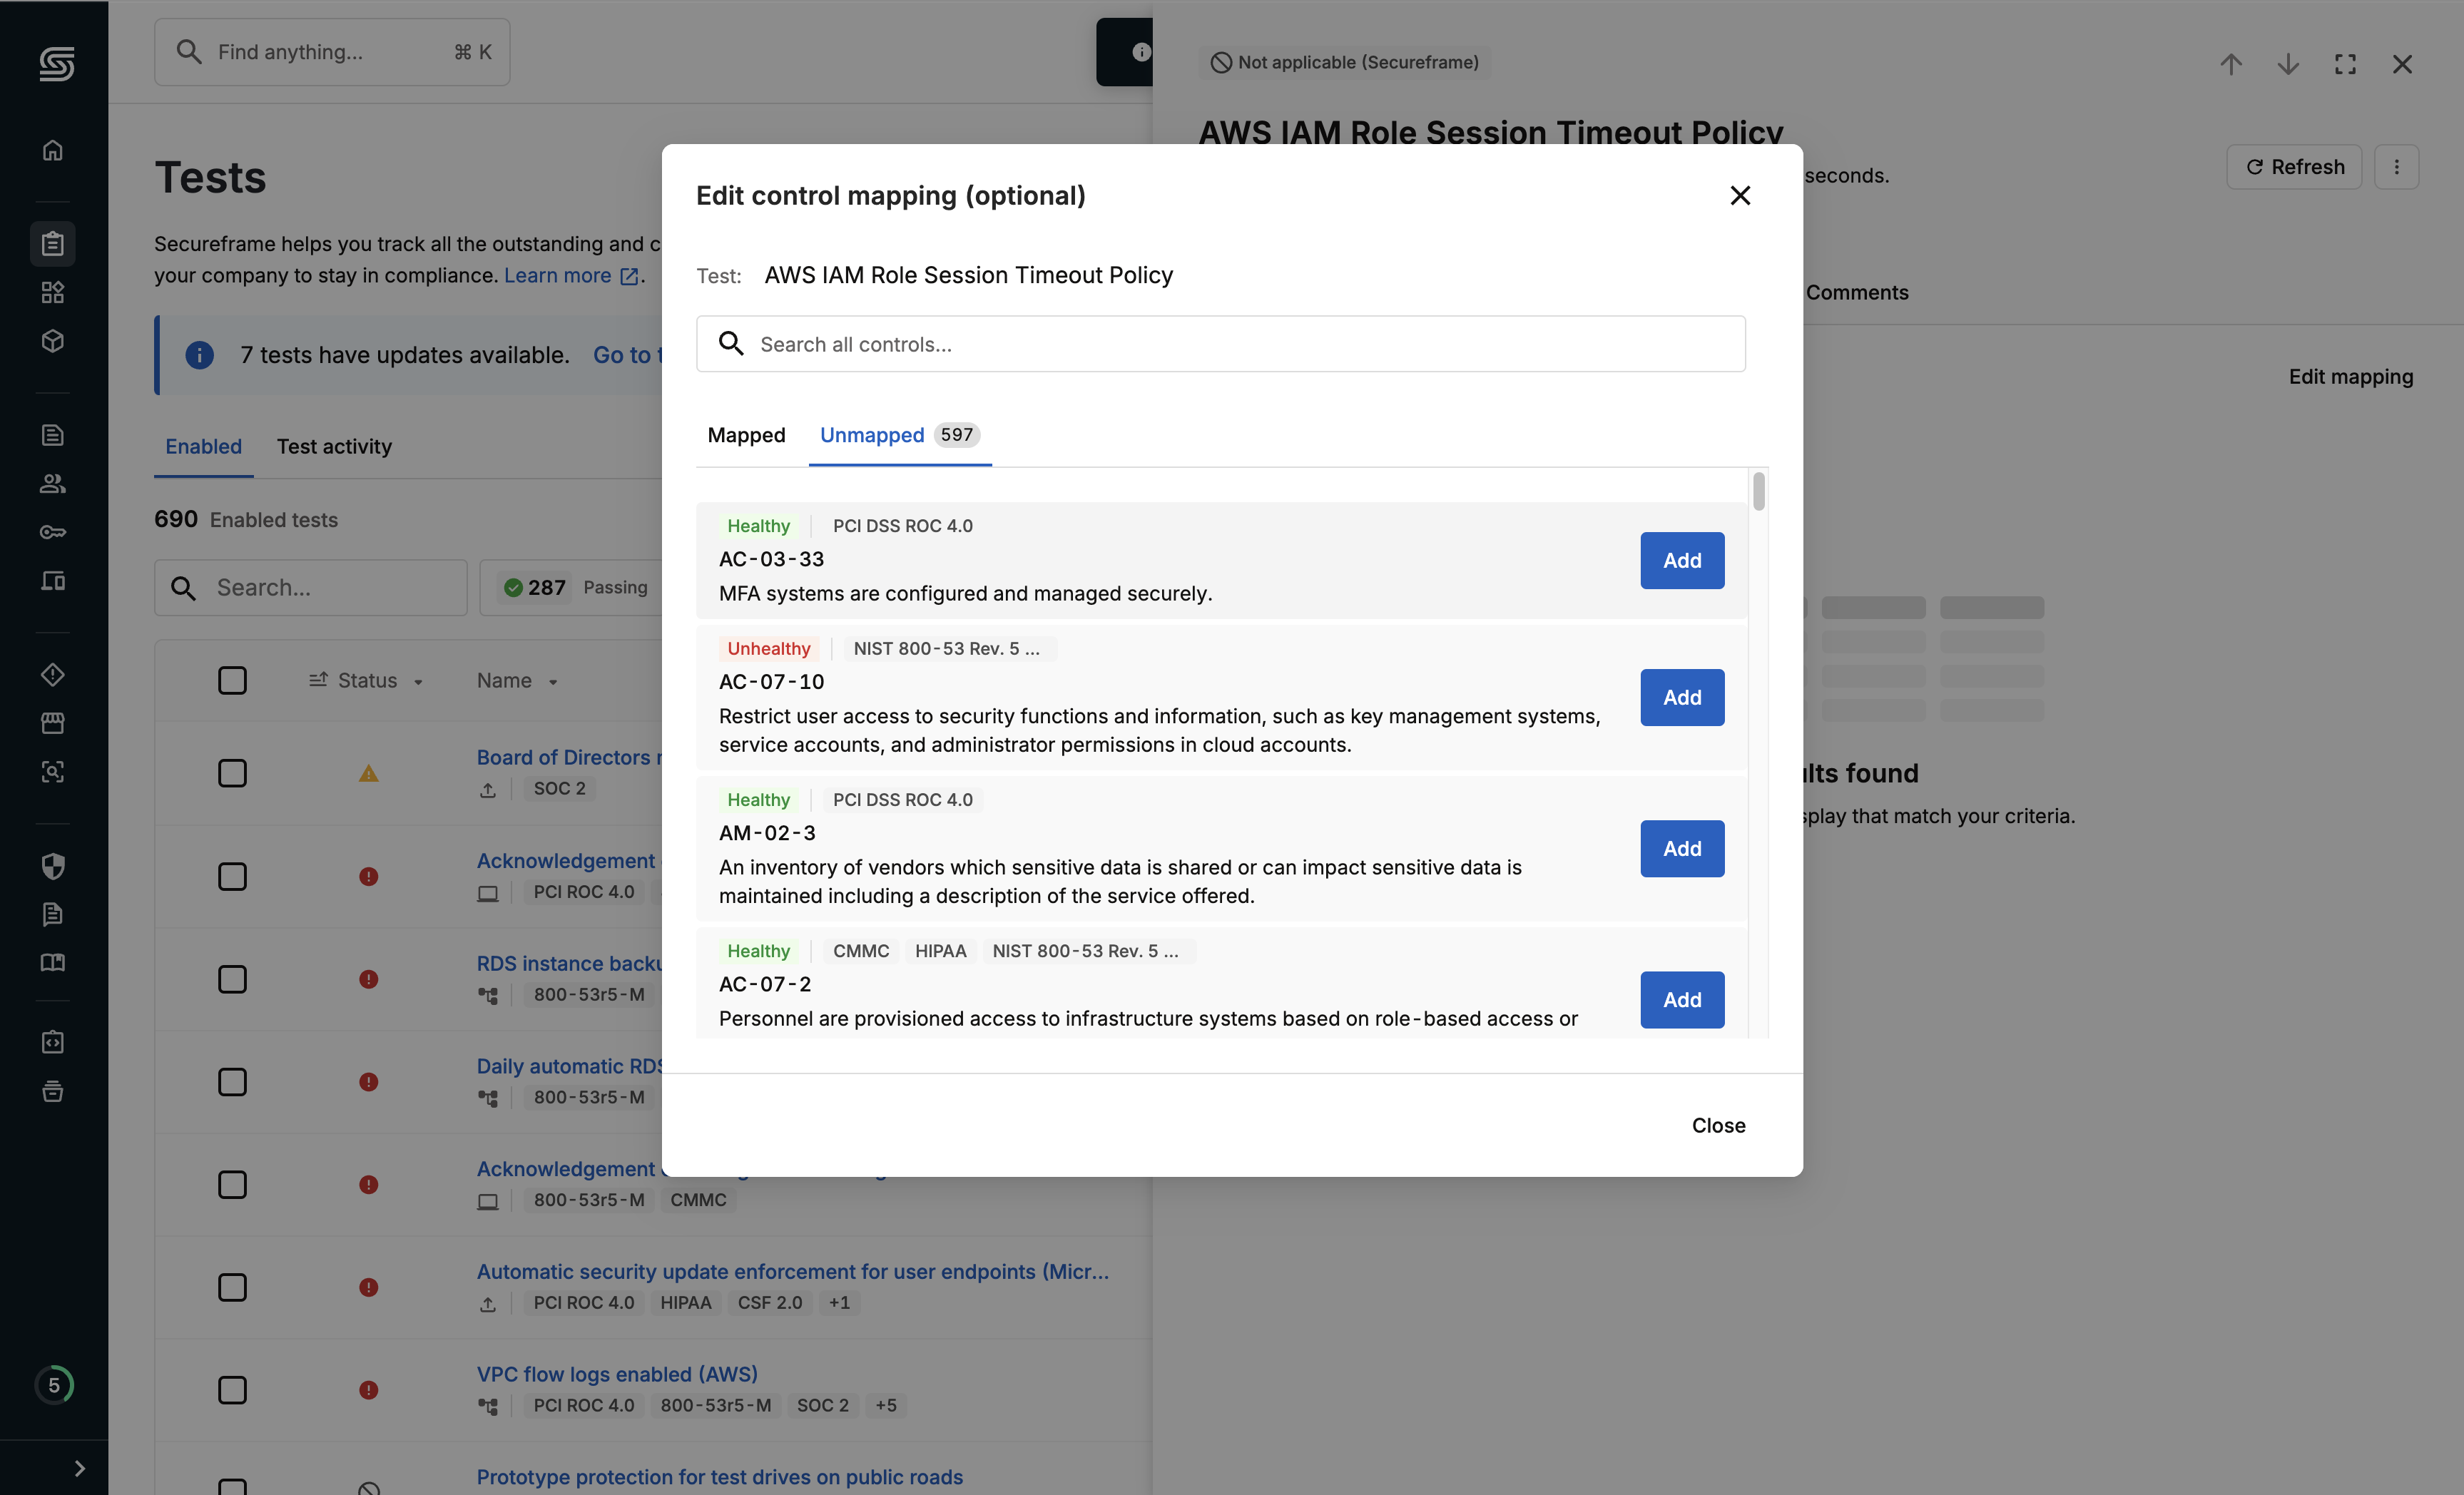Click the controls list scrollbar thumb

click(1758, 491)
